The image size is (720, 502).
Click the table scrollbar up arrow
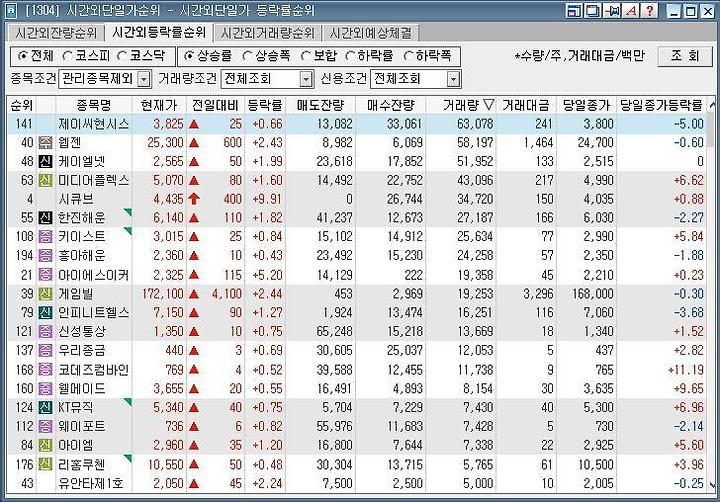click(x=711, y=105)
